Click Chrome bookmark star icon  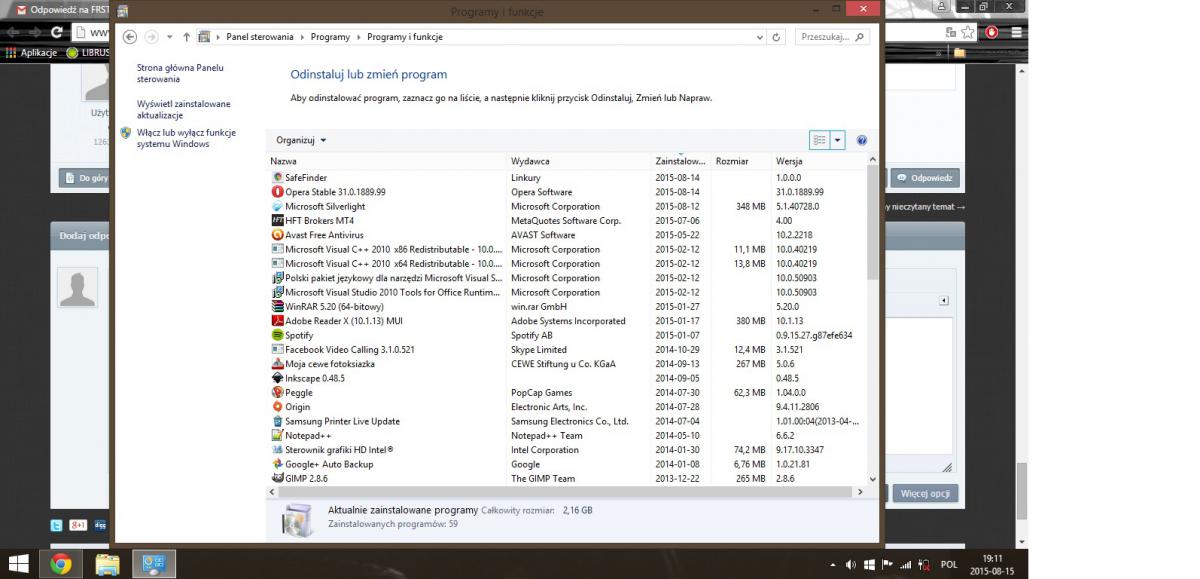[969, 32]
